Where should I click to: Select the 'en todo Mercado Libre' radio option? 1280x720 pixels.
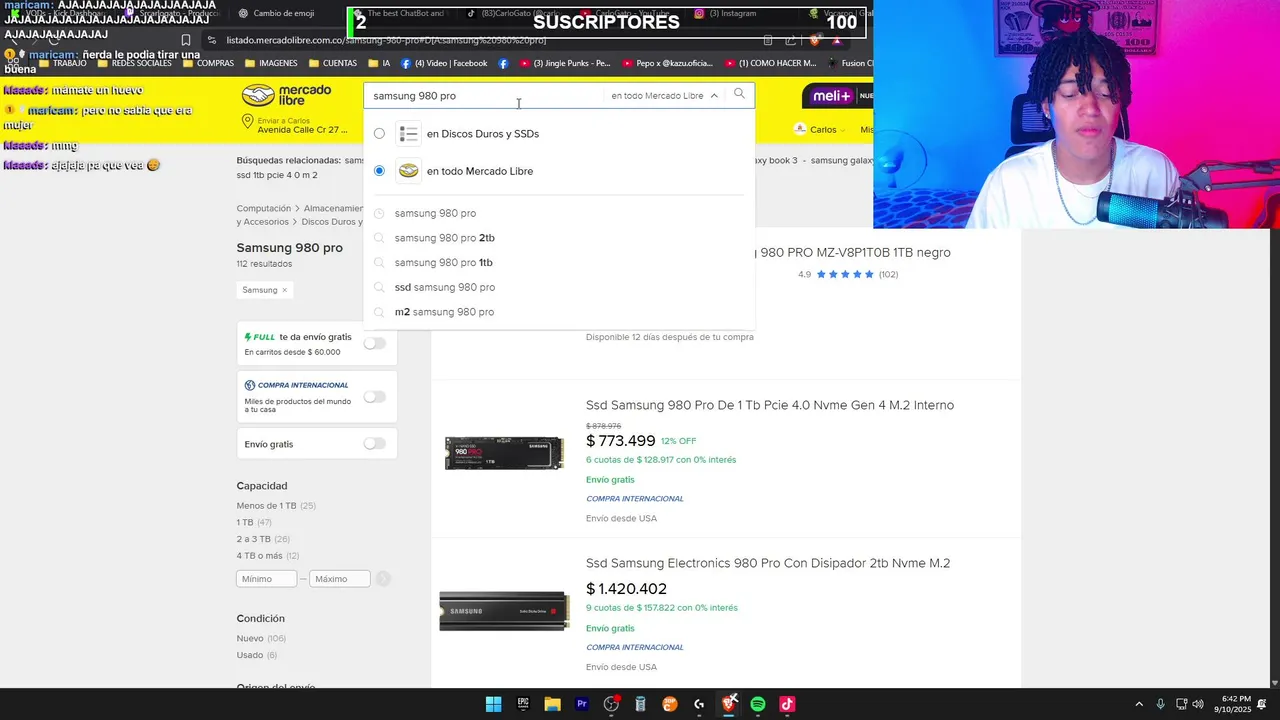379,171
